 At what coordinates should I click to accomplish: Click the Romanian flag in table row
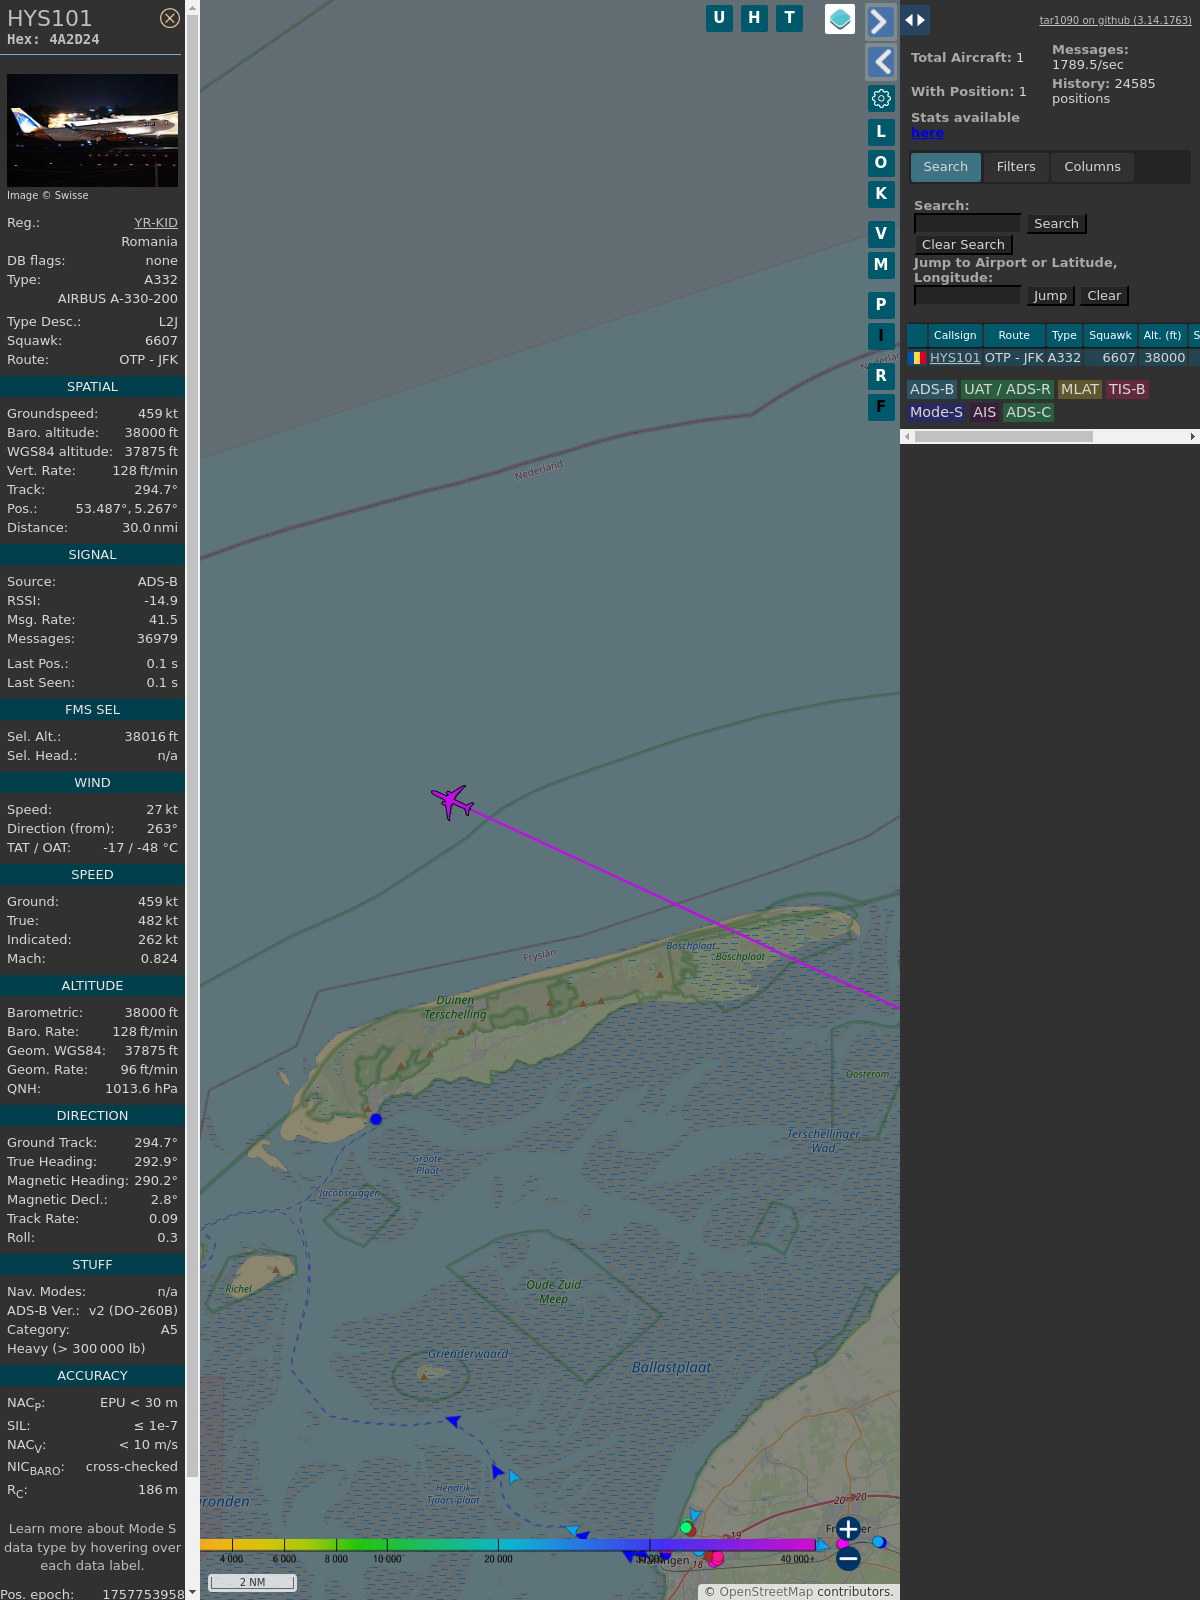917,358
